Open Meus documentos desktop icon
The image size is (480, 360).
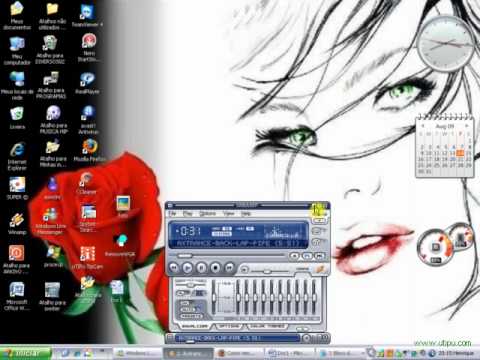[17, 15]
